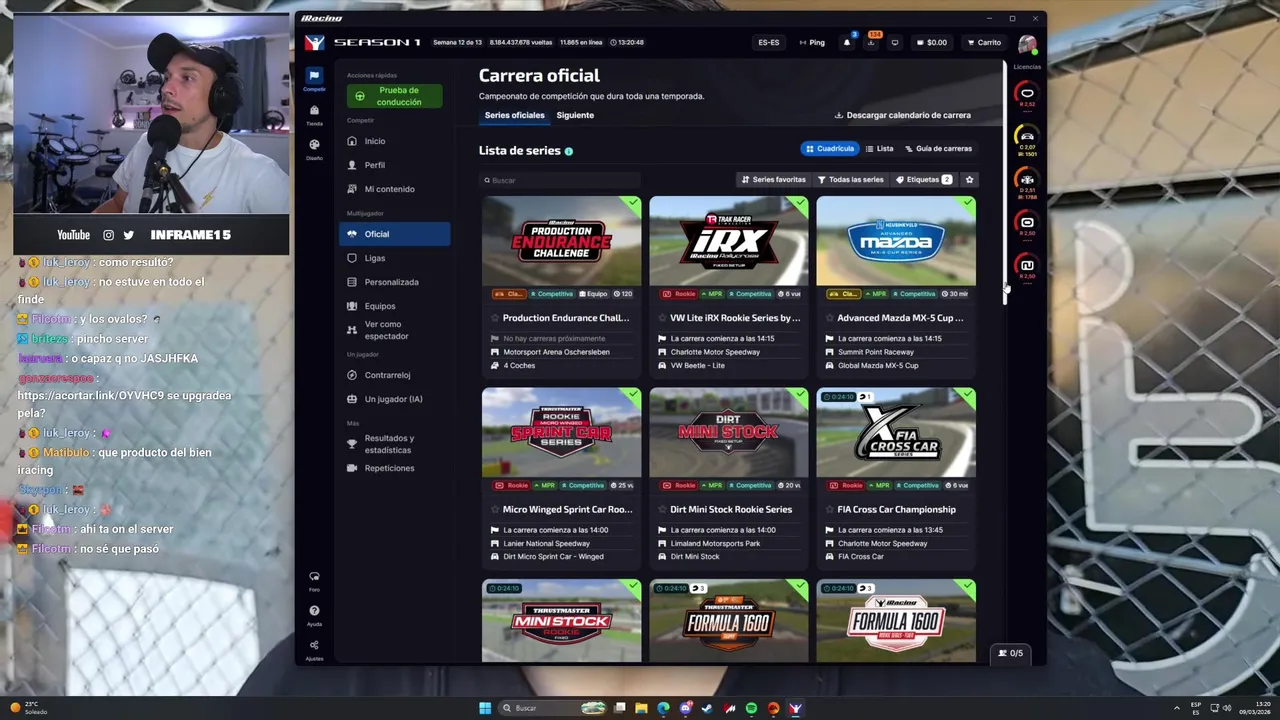
Task: Open Ver como espectador
Action: 395,330
